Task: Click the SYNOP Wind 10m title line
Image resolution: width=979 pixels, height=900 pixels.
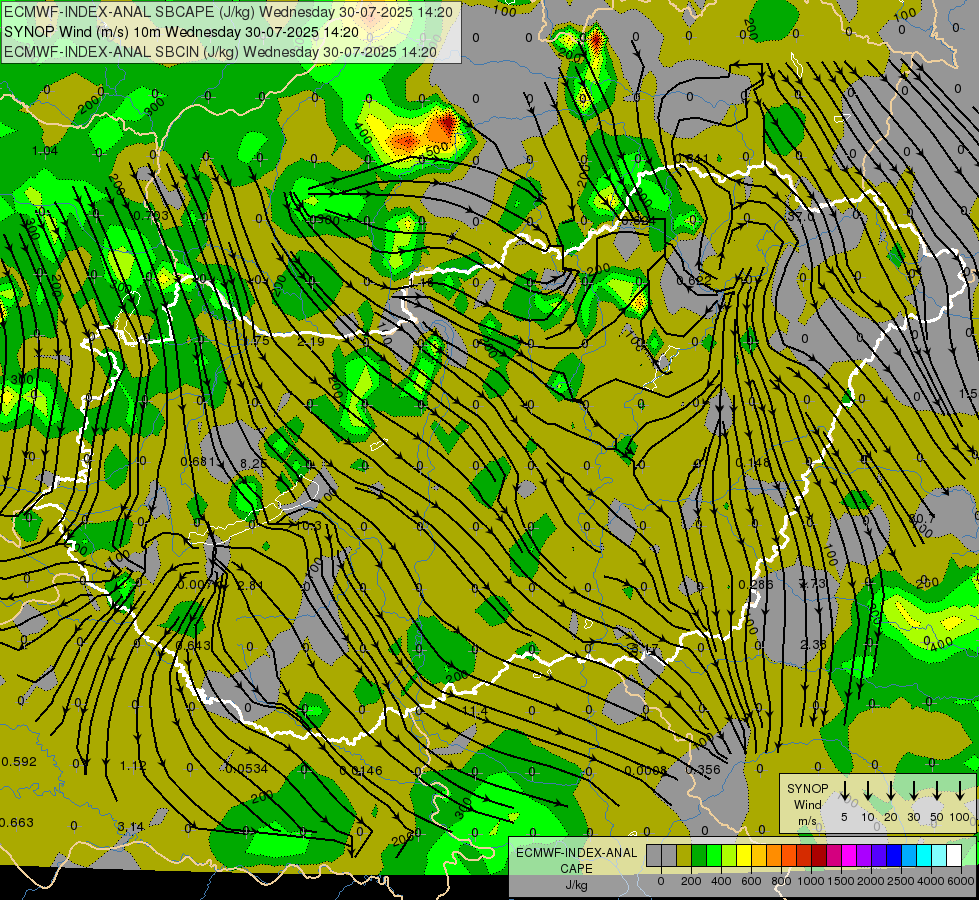Action: (x=181, y=32)
